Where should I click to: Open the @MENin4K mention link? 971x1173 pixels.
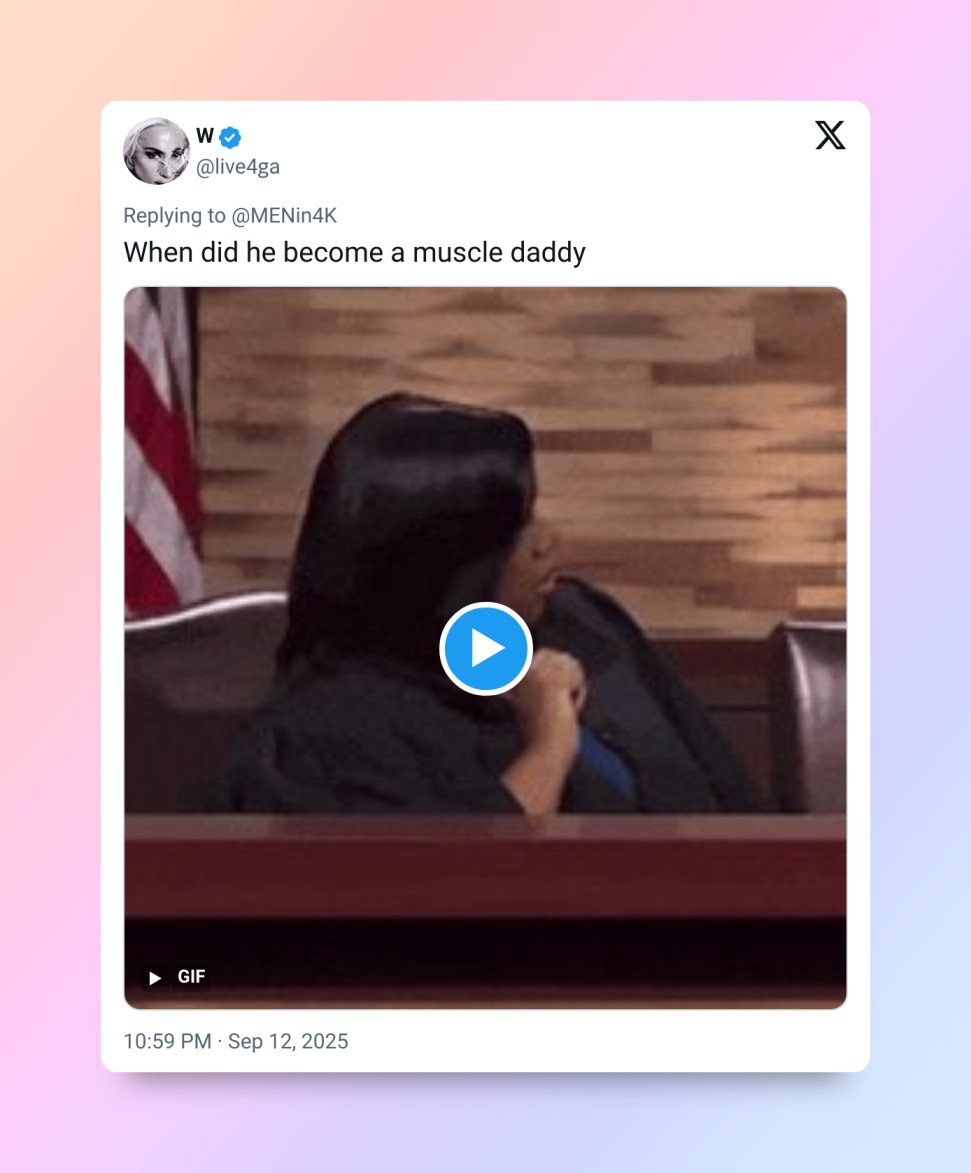point(284,215)
